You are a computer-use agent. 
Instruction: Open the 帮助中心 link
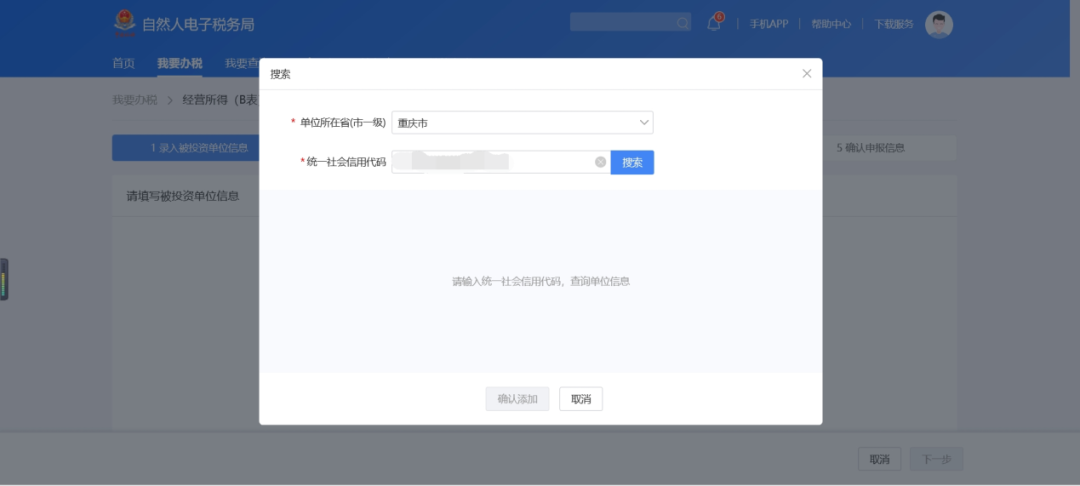click(x=831, y=23)
